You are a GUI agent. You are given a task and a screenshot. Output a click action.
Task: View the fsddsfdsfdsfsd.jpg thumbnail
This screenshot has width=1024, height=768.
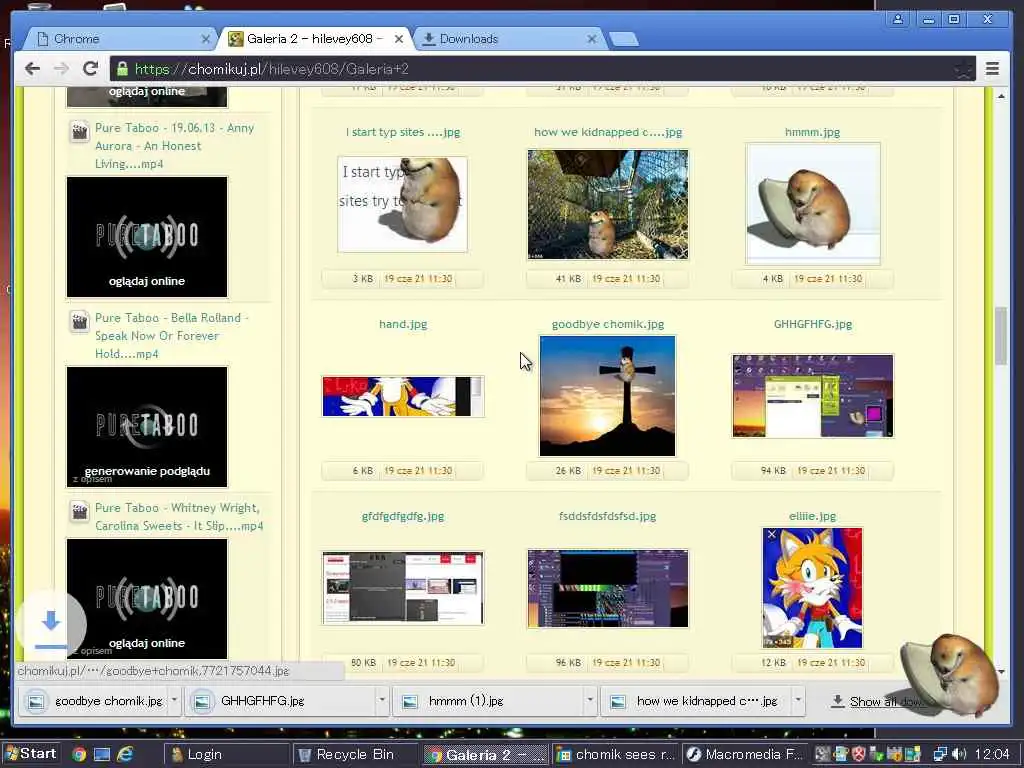click(608, 588)
